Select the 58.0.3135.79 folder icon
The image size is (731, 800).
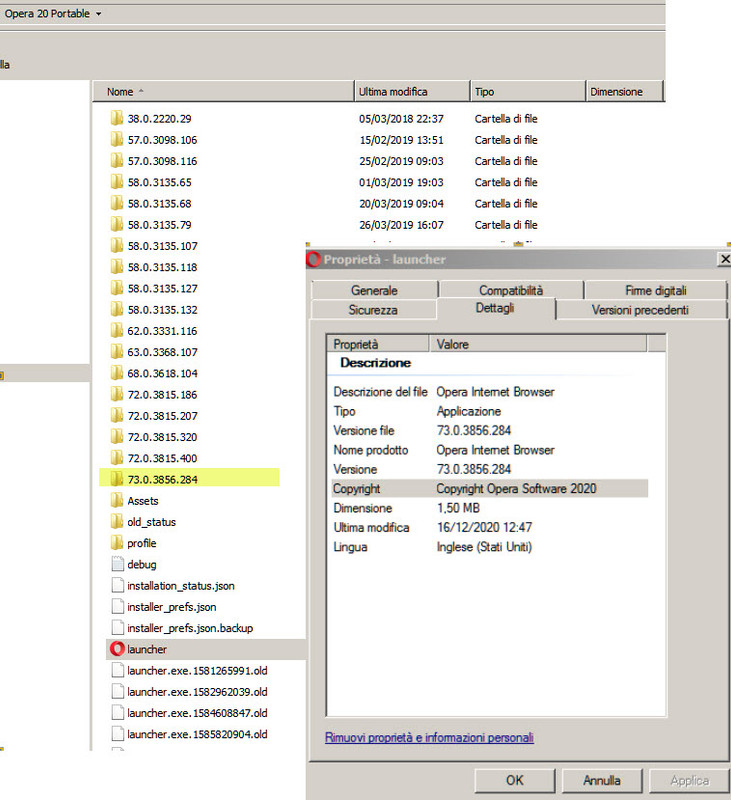117,224
